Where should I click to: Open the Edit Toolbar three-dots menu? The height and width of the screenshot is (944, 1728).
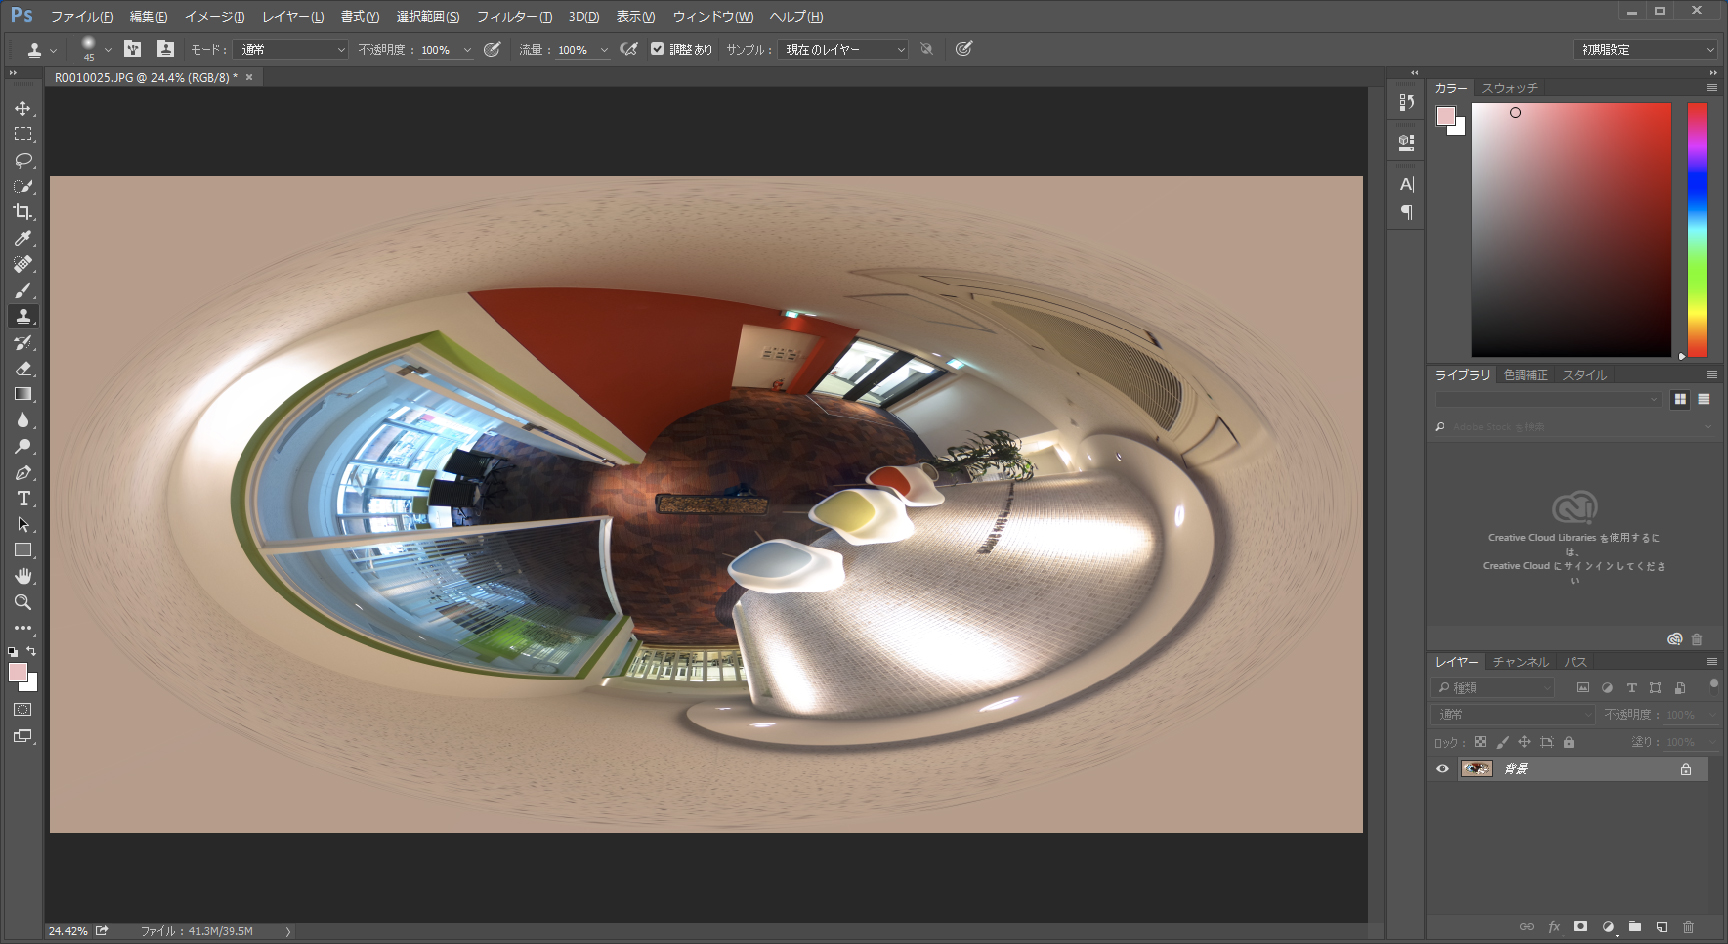click(x=23, y=628)
